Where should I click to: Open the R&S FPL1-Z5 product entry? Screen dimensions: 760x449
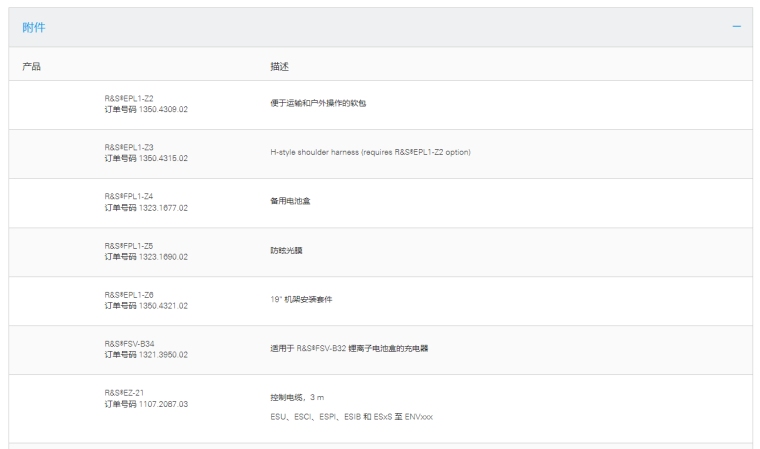pyautogui.click(x=129, y=246)
